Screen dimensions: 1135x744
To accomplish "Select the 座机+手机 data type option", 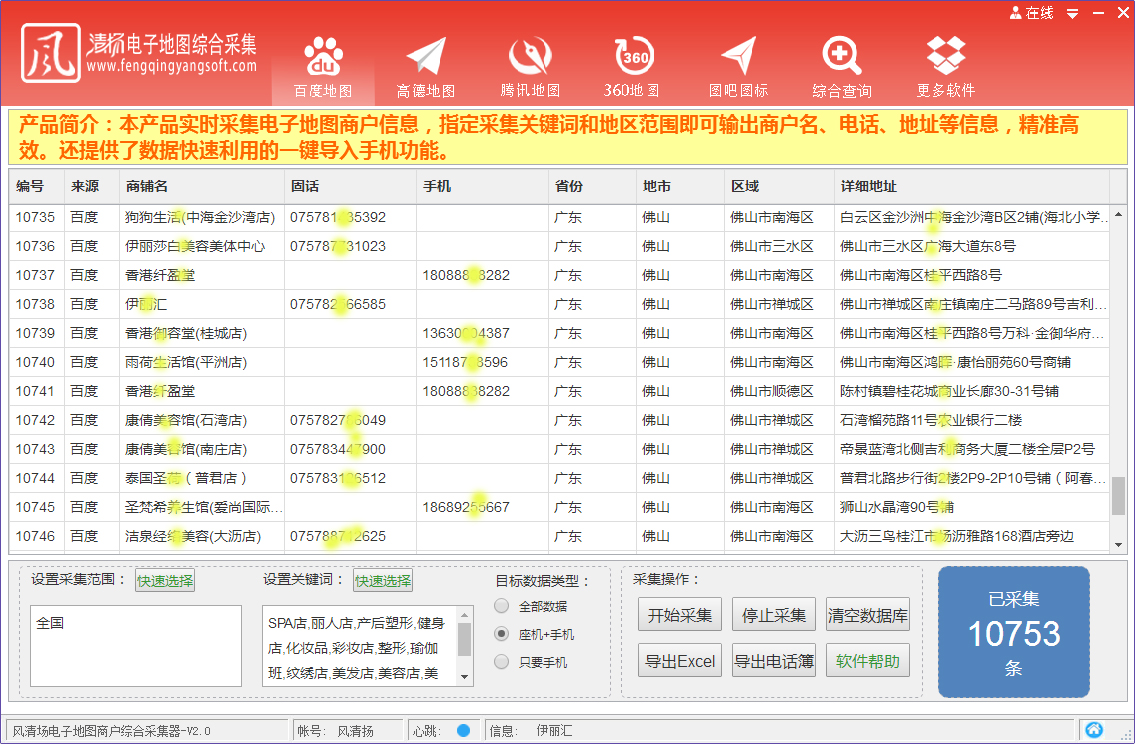I will point(501,632).
